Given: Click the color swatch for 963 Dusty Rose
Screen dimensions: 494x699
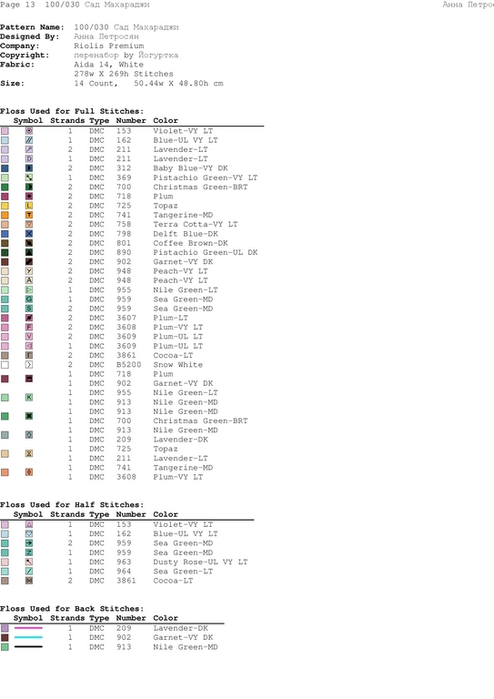Looking at the screenshot, I should [5, 562].
